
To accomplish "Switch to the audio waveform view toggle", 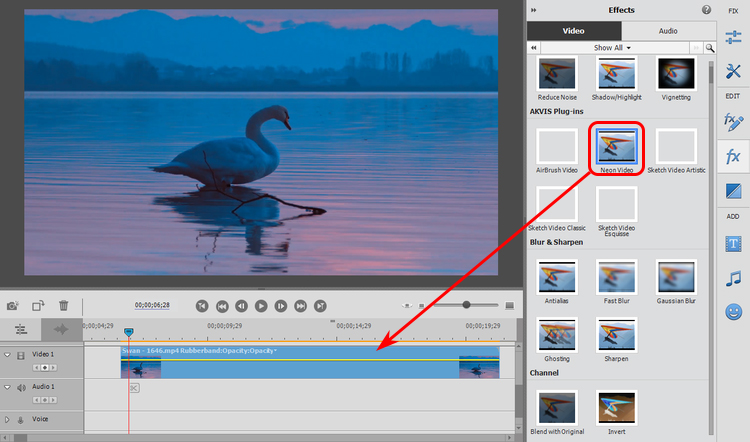I will (61, 329).
